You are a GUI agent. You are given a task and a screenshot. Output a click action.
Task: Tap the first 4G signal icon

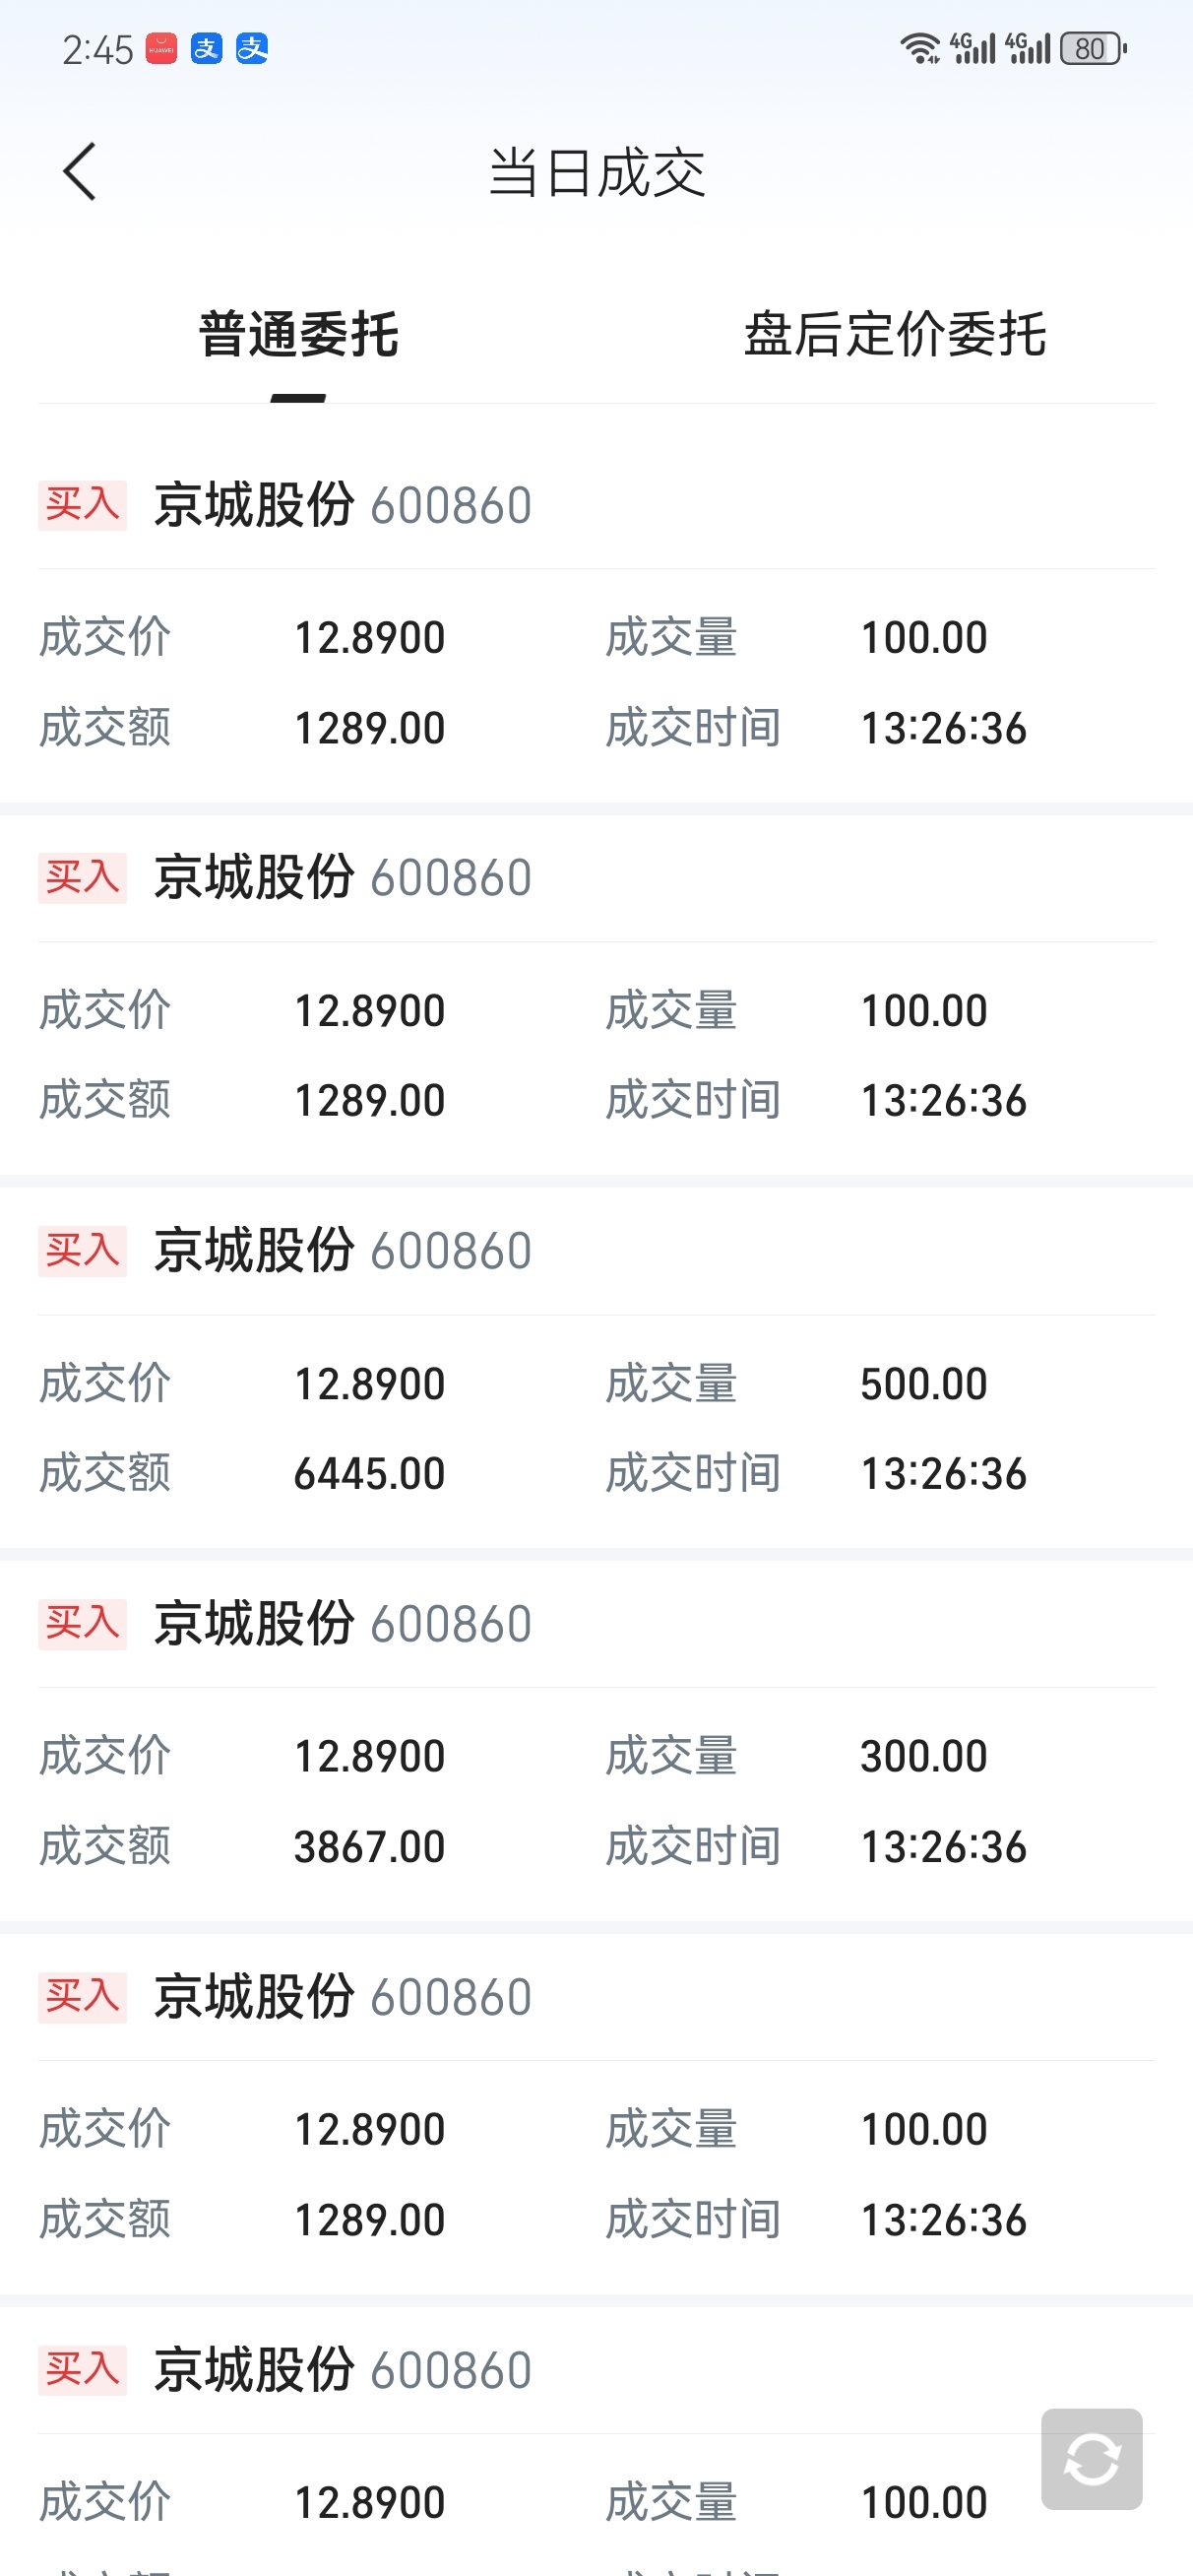pos(972,49)
